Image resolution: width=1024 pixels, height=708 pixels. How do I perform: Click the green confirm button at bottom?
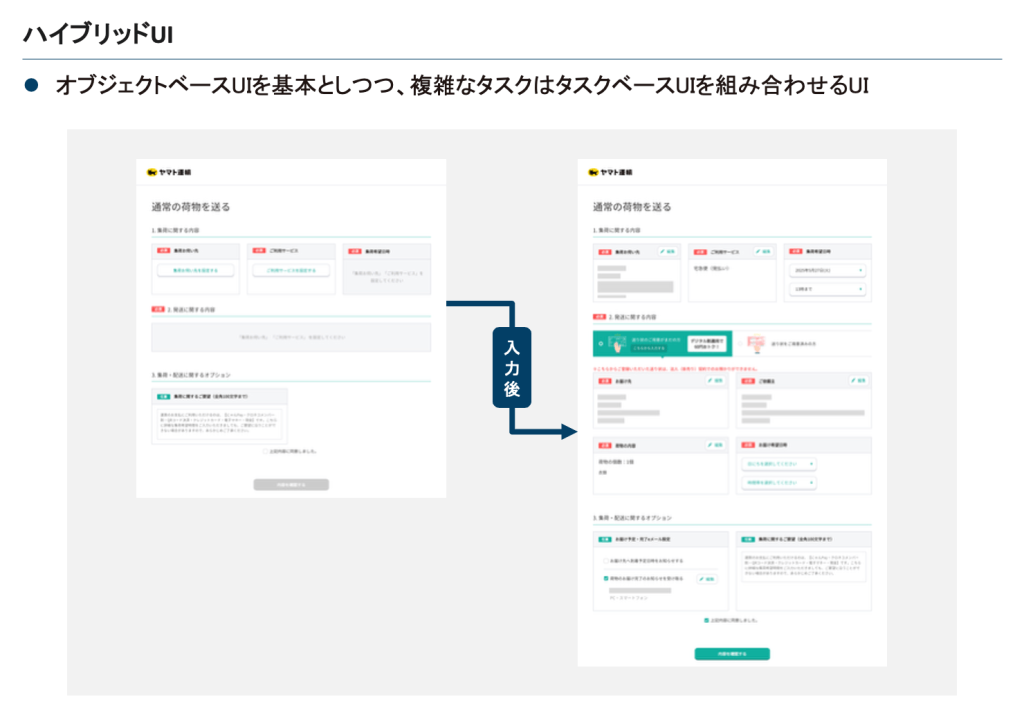pos(732,654)
